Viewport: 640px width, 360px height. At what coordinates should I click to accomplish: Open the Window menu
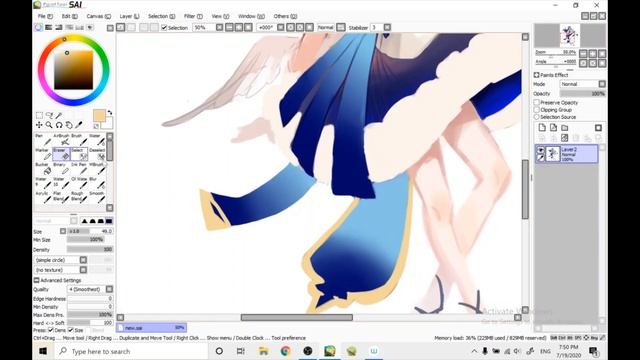251,16
